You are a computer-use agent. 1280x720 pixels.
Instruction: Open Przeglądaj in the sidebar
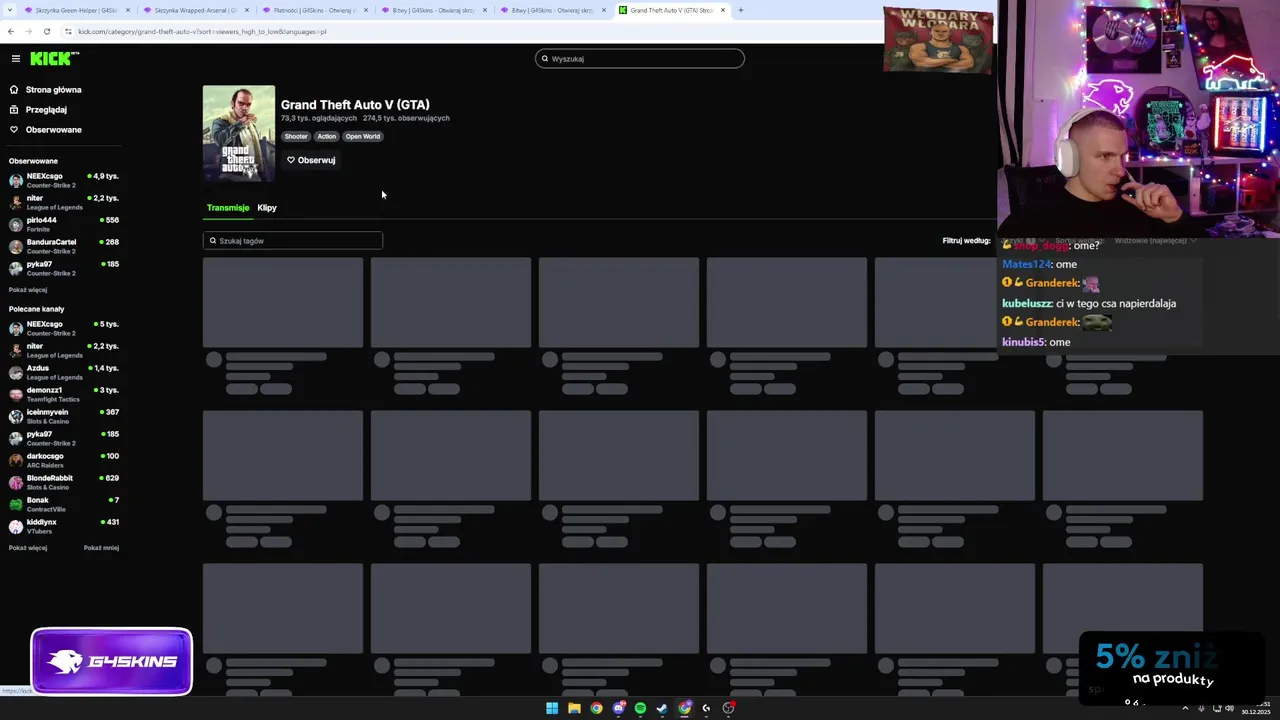(x=46, y=110)
